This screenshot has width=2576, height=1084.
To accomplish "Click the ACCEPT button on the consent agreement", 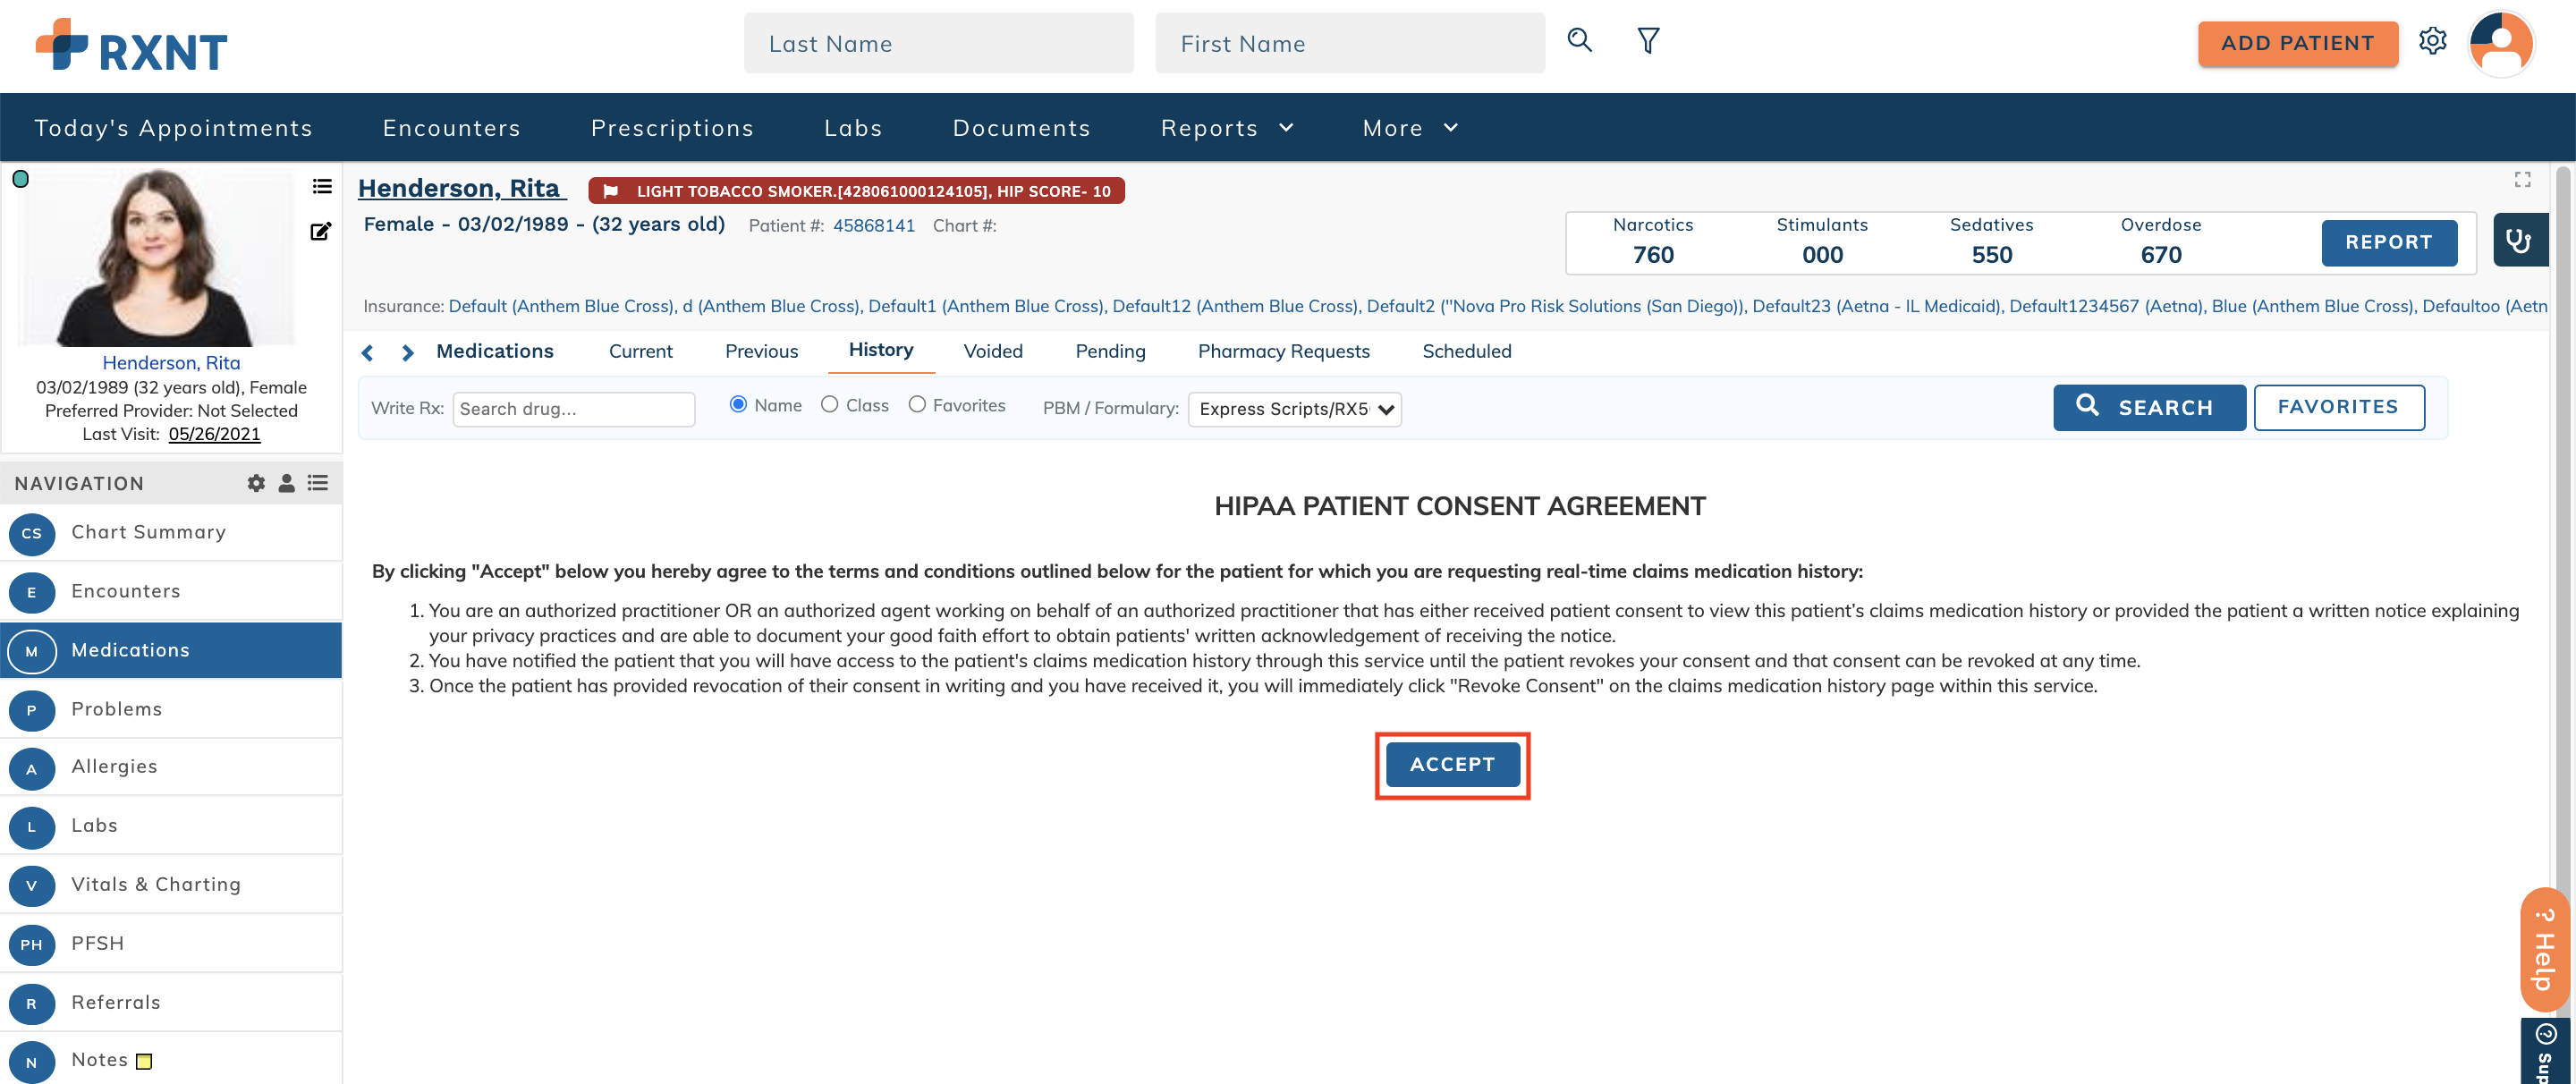I will 1452,764.
